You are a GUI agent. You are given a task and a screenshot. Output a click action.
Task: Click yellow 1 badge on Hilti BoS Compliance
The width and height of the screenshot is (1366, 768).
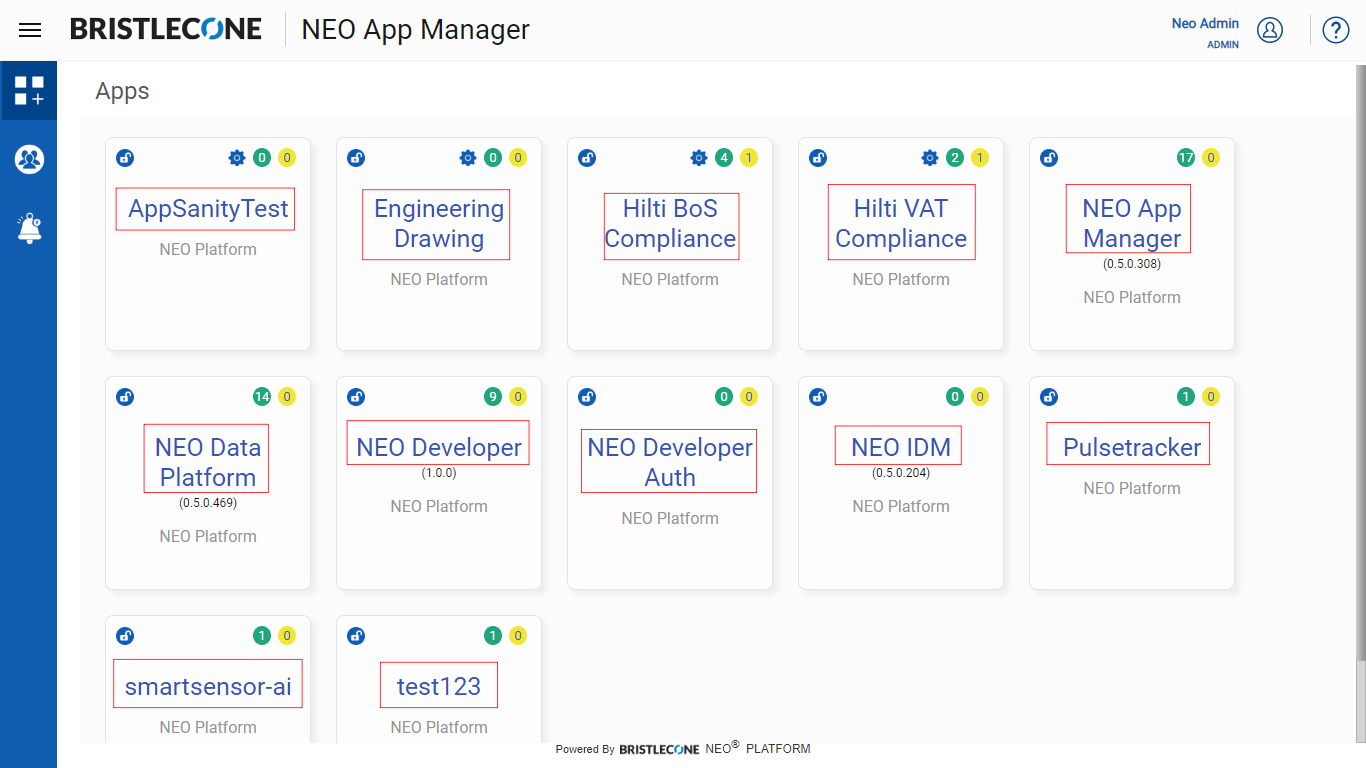coord(749,158)
